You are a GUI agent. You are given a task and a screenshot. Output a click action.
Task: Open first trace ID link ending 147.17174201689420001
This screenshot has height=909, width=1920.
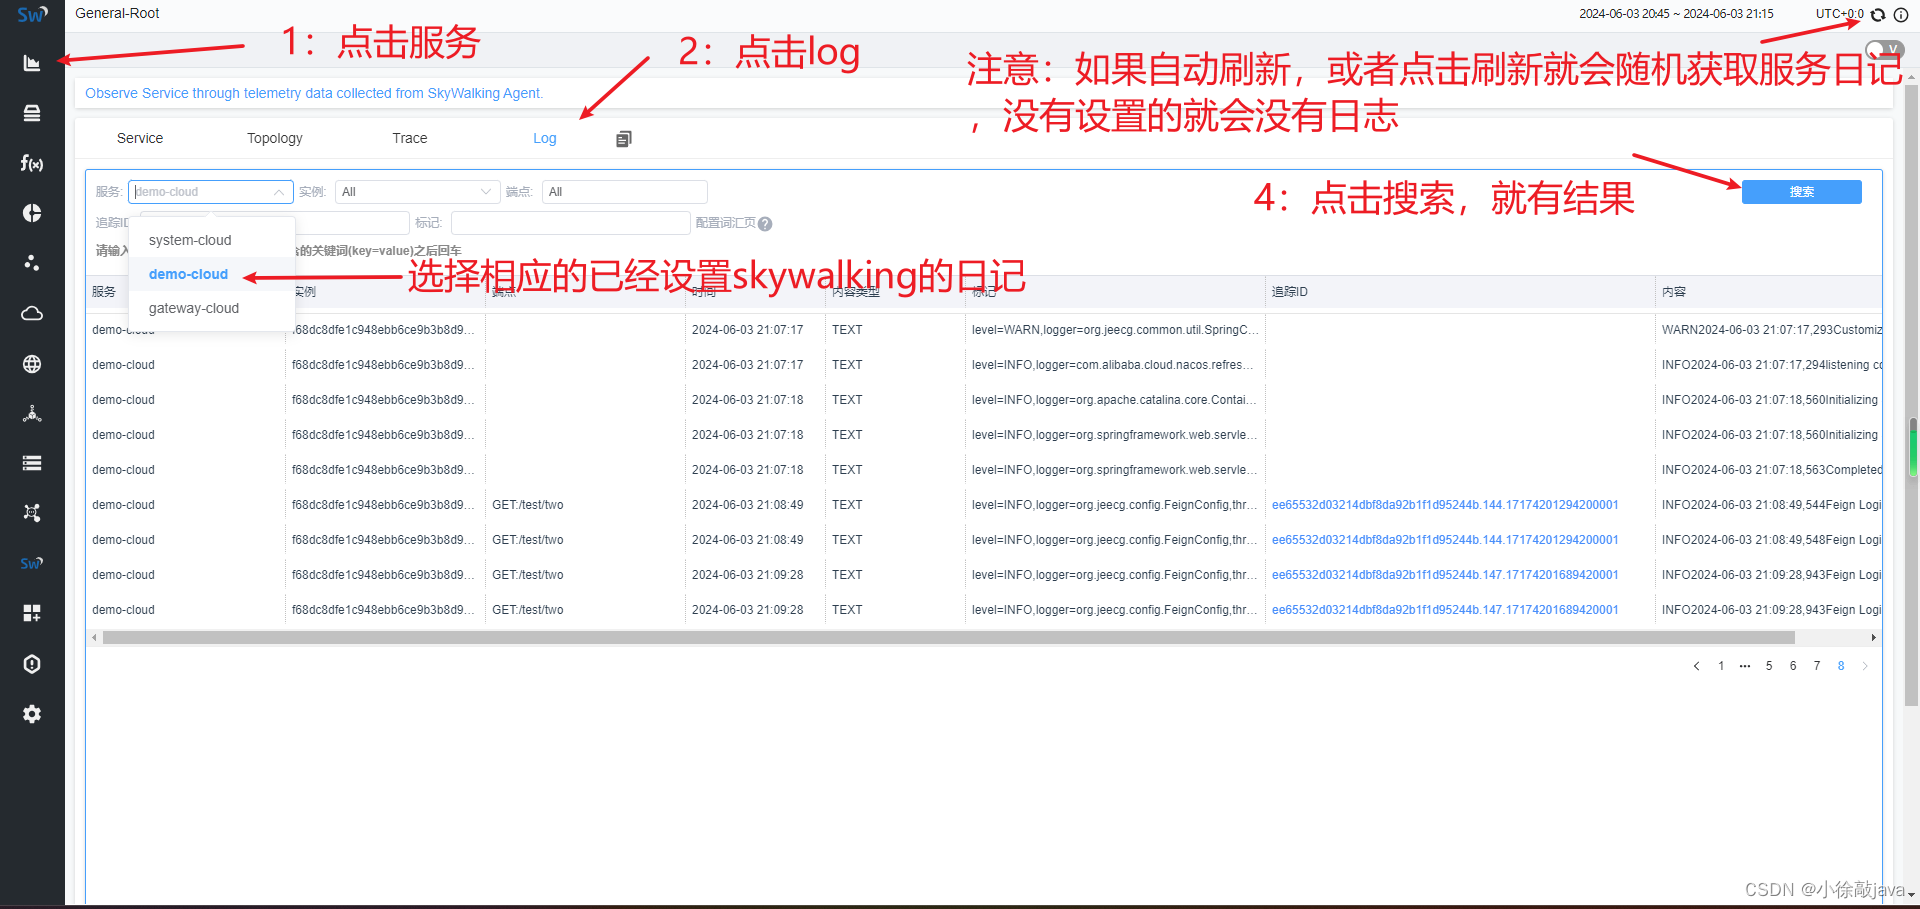[x=1445, y=575]
